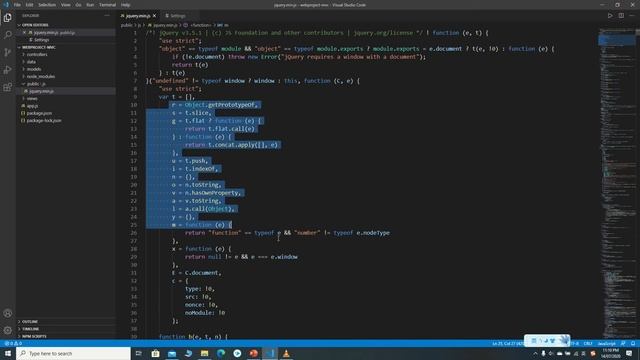Open the notifications bell in status bar

click(x=633, y=344)
